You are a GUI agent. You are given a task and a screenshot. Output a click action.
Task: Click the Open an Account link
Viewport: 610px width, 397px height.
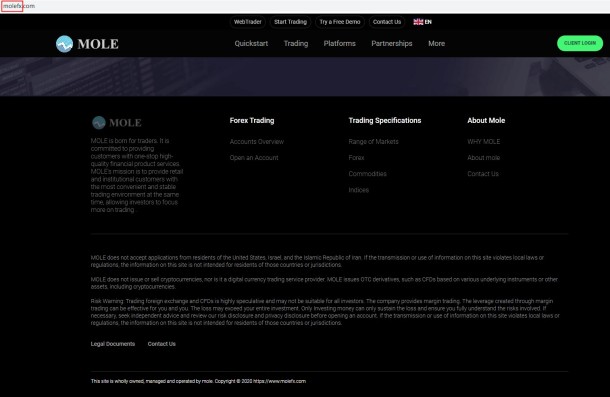point(254,158)
